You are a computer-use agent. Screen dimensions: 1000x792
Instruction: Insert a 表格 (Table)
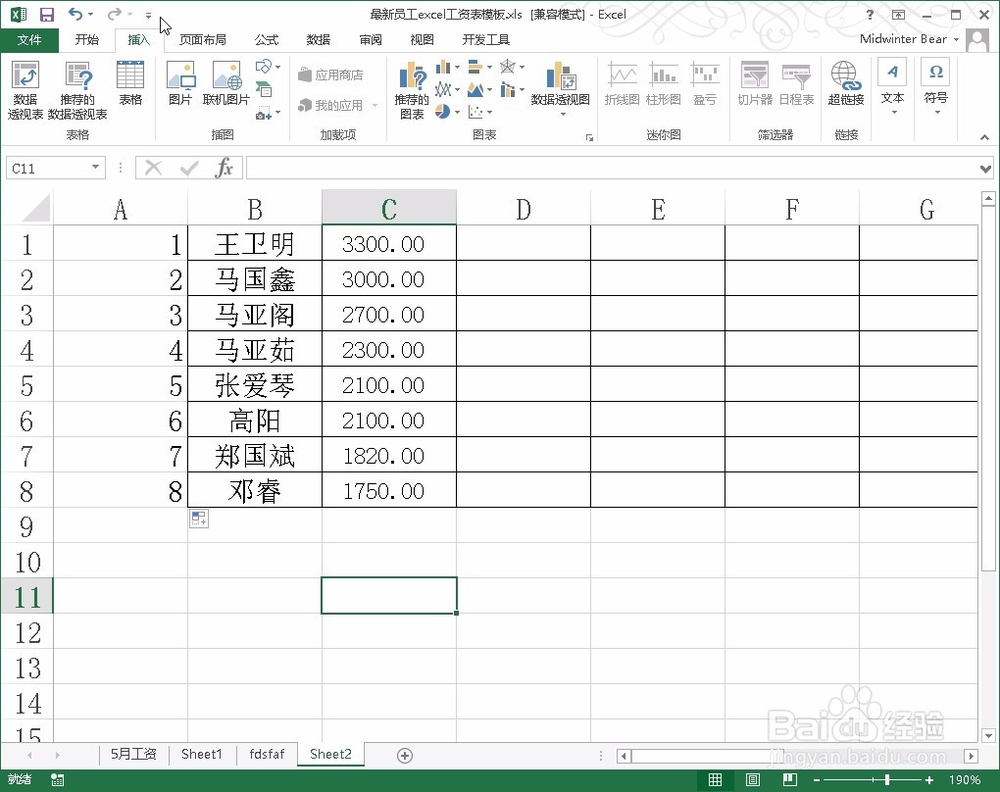[130, 88]
